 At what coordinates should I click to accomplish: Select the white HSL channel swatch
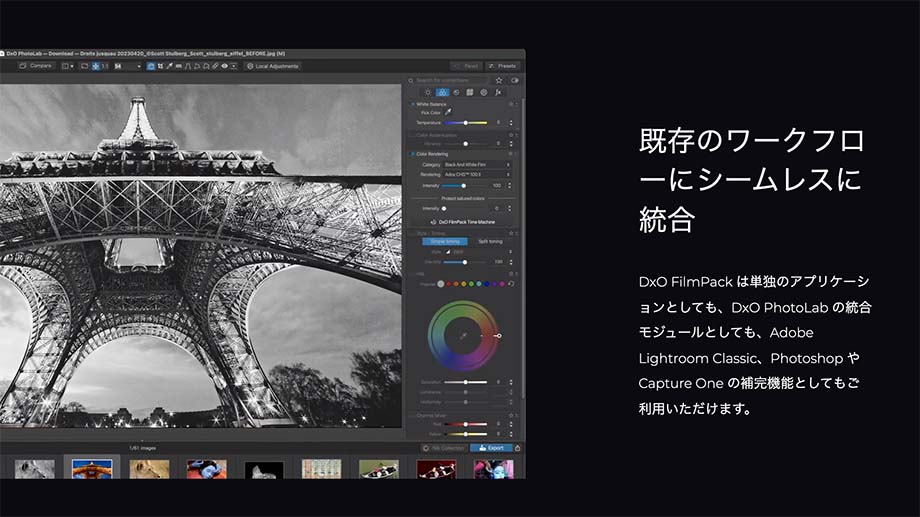(441, 284)
